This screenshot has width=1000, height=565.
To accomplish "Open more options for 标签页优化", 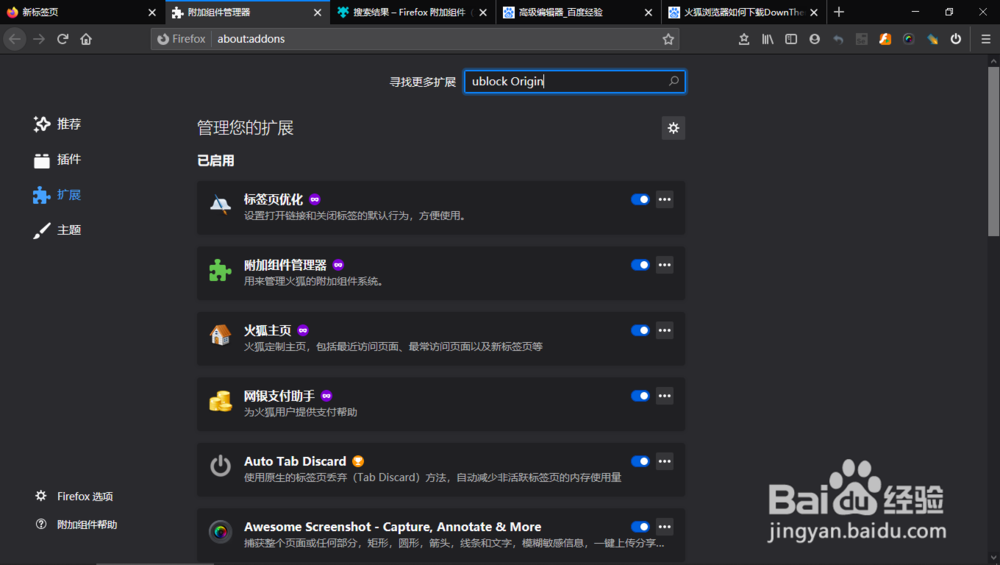I will coord(665,200).
